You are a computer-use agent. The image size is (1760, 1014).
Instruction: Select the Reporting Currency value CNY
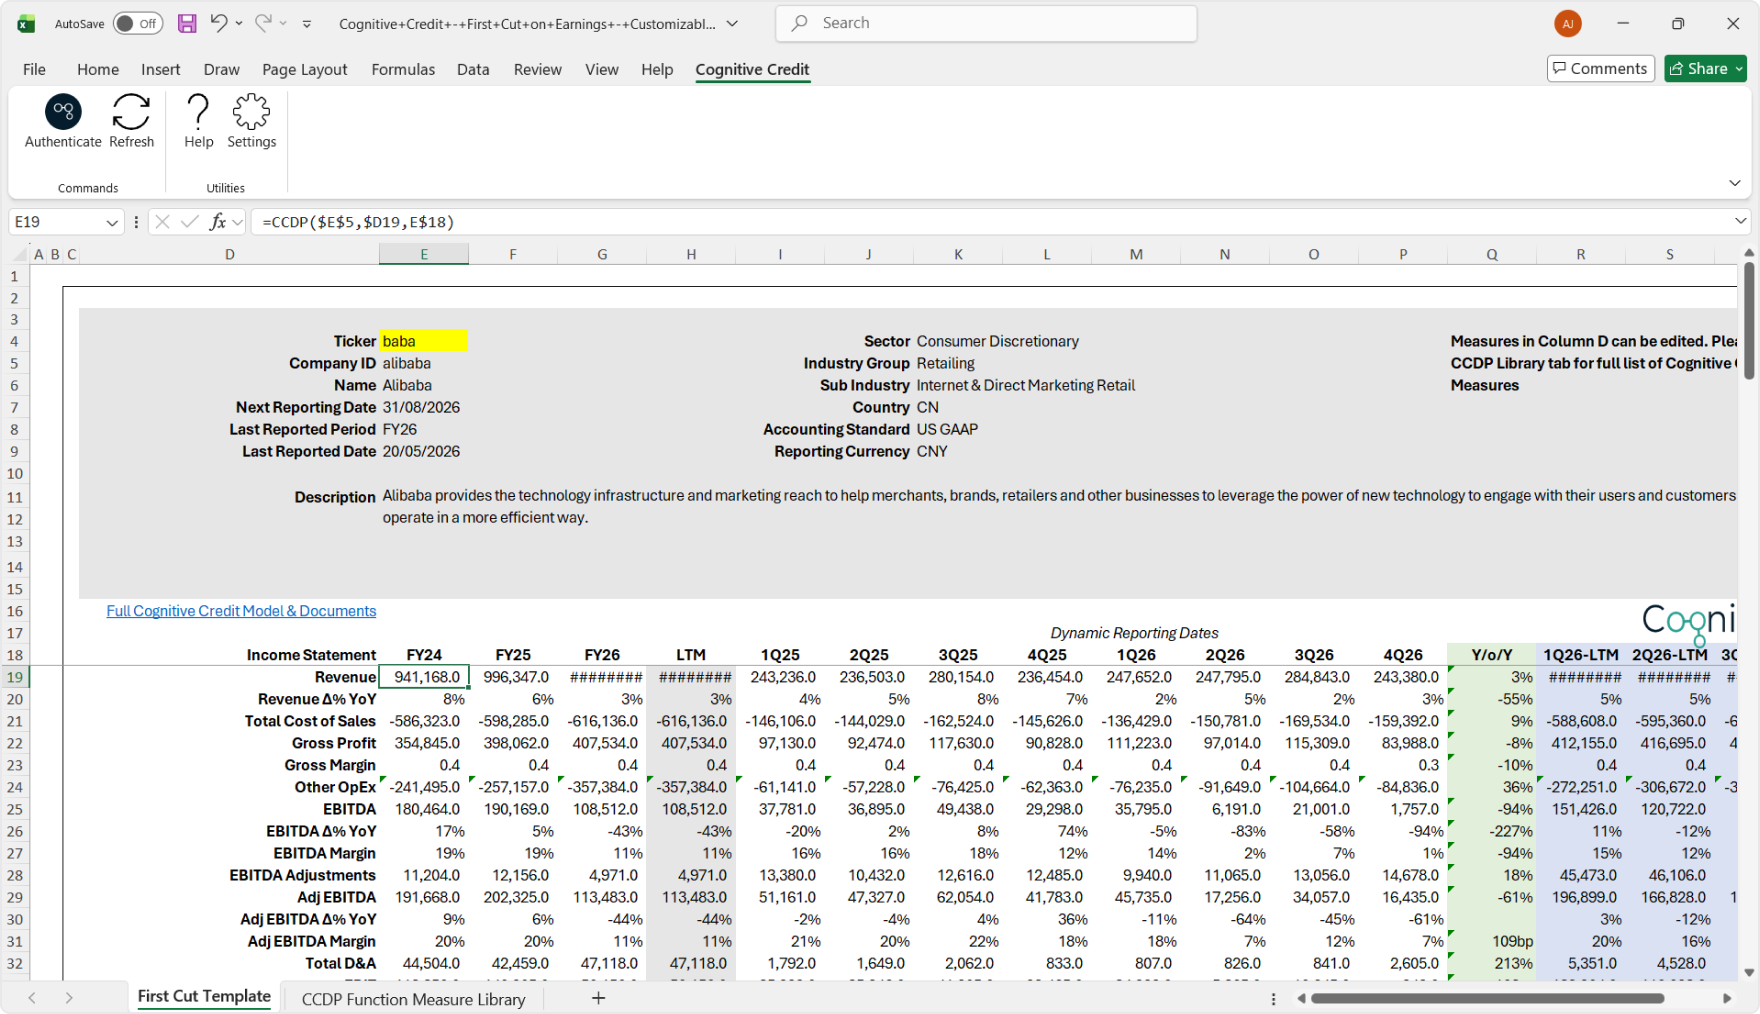[x=932, y=451]
